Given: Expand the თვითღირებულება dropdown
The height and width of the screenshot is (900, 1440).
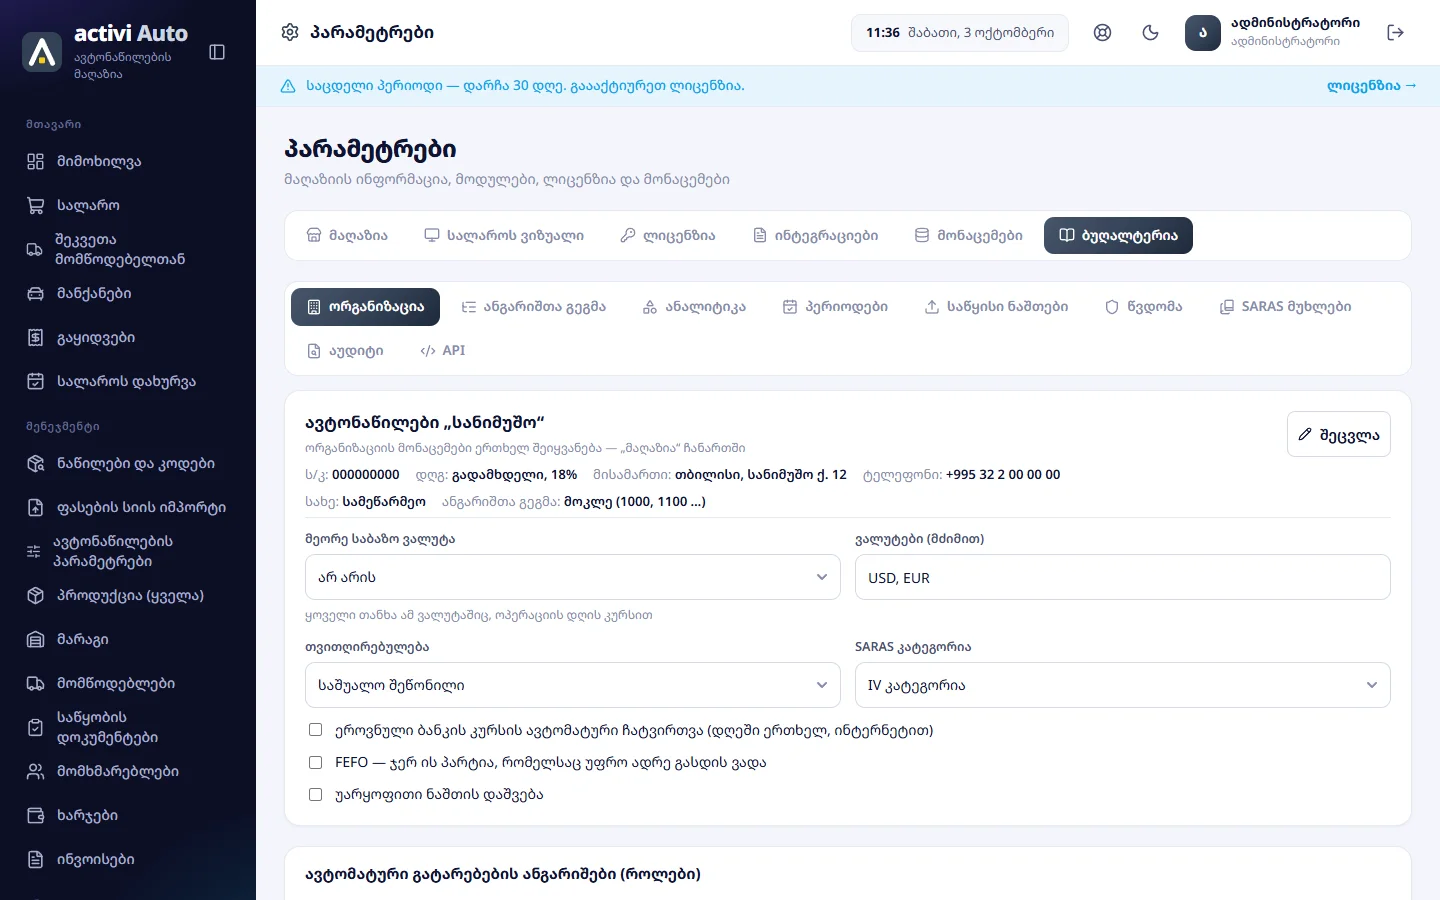Looking at the screenshot, I should click(573, 685).
